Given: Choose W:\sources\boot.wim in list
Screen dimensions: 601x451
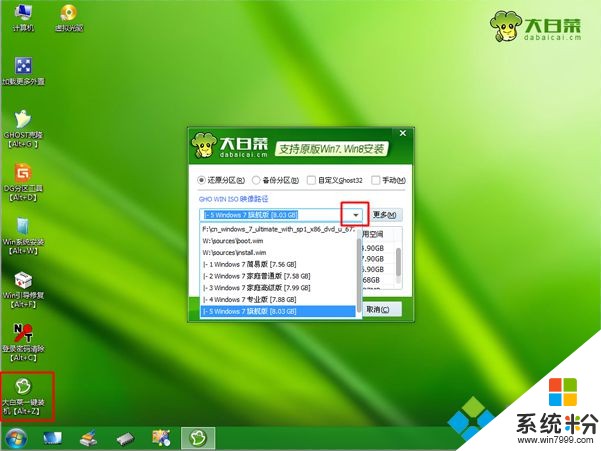Looking at the screenshot, I should click(x=278, y=241).
